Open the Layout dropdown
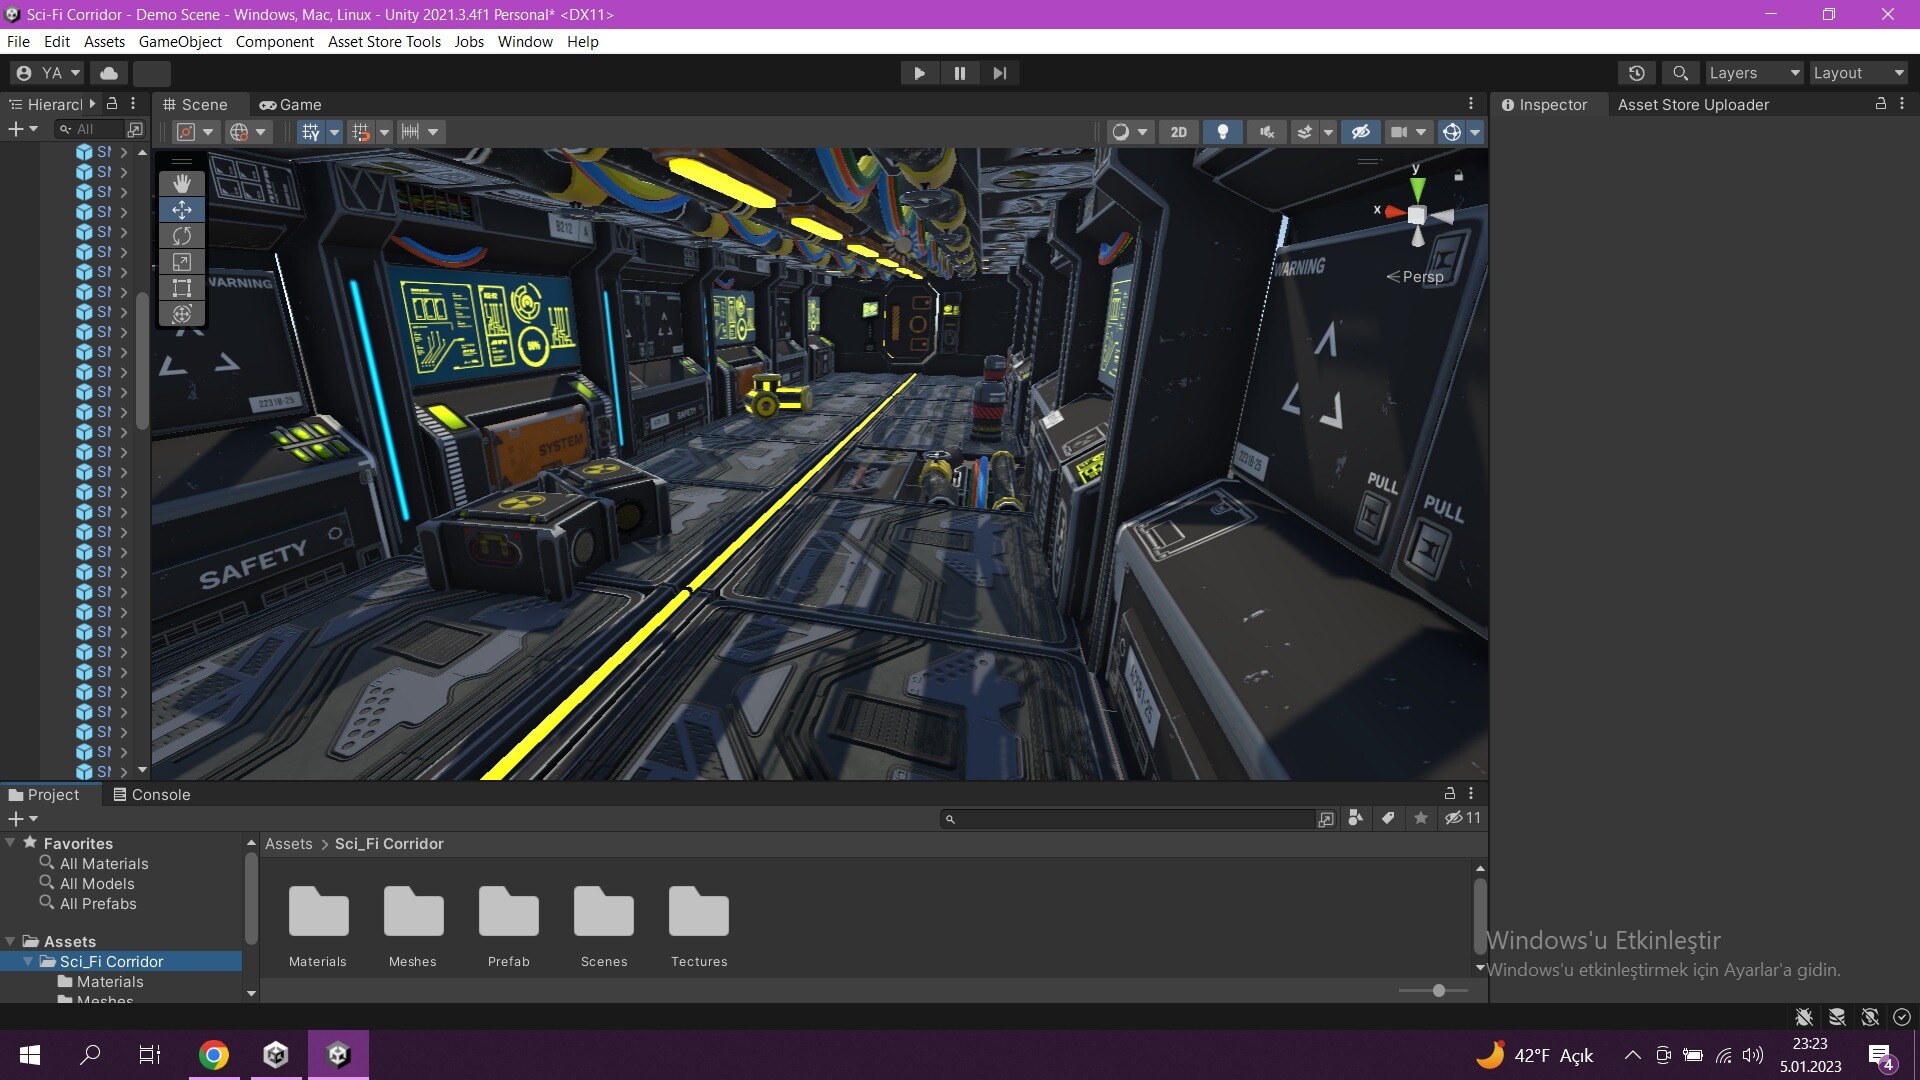1920x1080 pixels. point(1859,73)
